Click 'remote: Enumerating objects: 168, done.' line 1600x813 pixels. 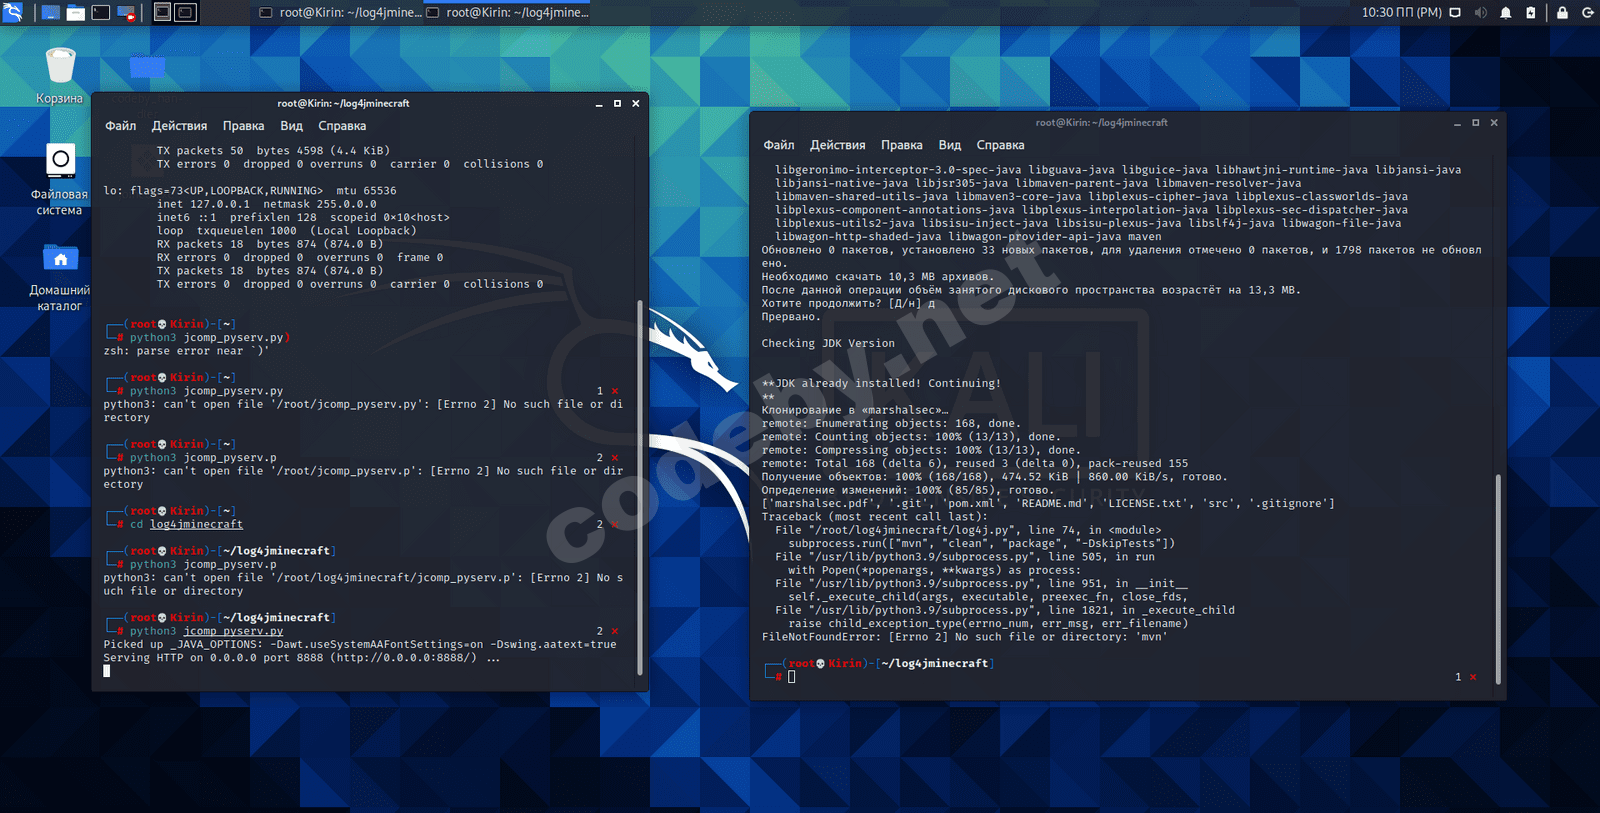891,424
